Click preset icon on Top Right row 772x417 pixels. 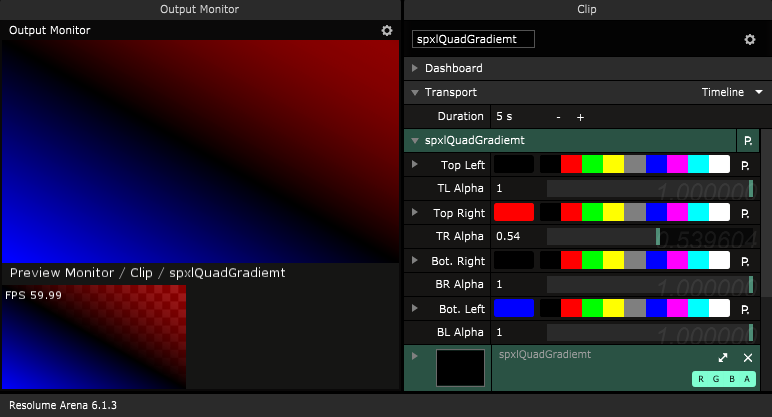[x=746, y=213]
